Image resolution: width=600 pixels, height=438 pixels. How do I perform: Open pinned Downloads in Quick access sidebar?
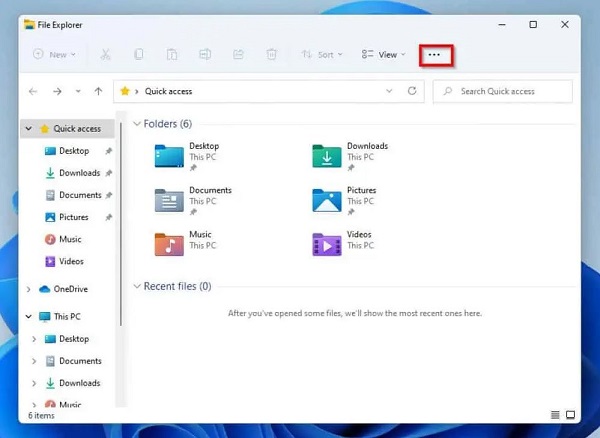tap(79, 173)
